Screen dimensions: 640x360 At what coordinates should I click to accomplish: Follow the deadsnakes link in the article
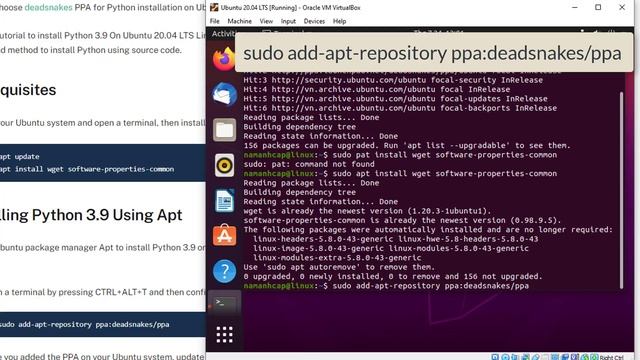tap(48, 7)
